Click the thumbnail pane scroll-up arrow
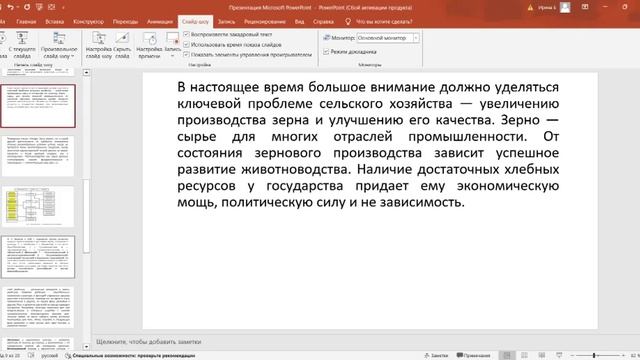640x360 pixels. pos(86,73)
